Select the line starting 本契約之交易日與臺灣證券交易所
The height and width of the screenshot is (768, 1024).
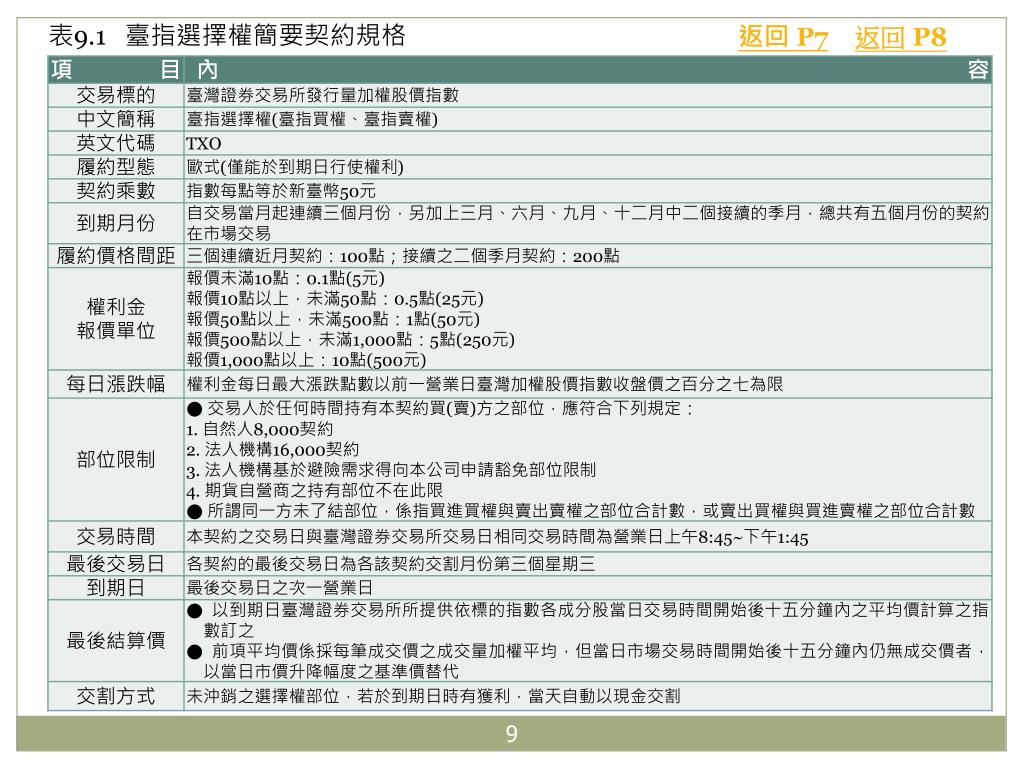497,537
